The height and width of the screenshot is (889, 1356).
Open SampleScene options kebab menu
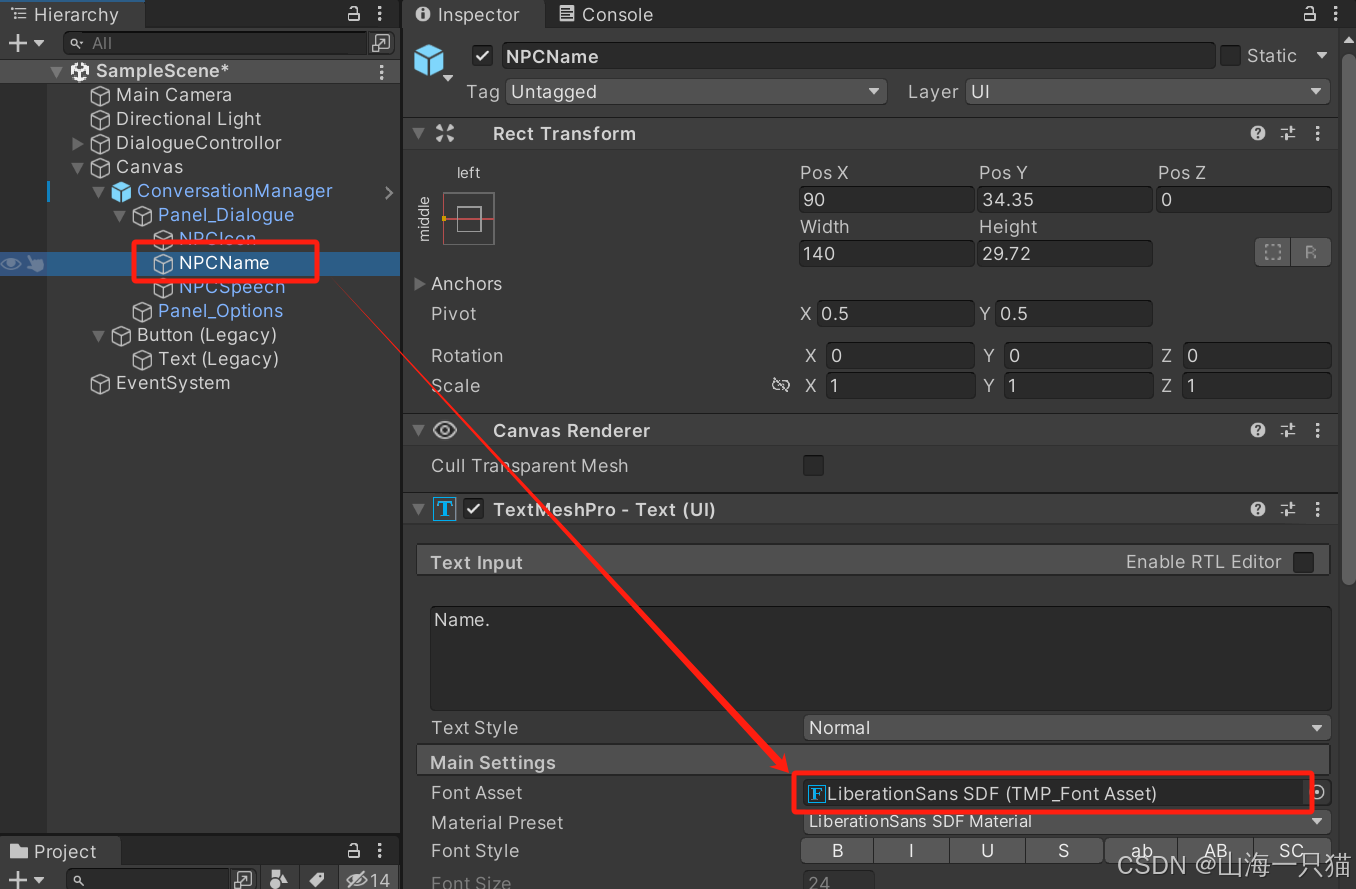point(381,71)
